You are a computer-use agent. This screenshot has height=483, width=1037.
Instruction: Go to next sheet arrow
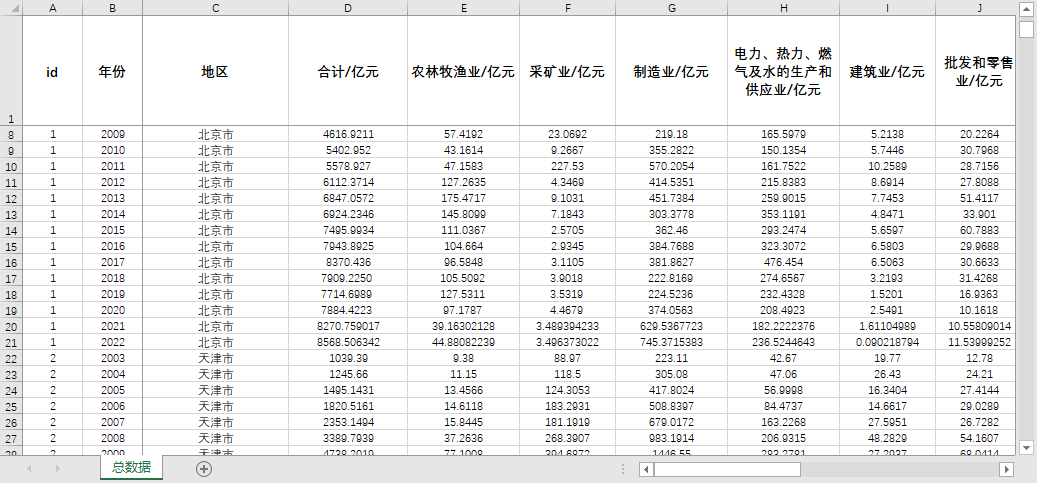[x=58, y=468]
